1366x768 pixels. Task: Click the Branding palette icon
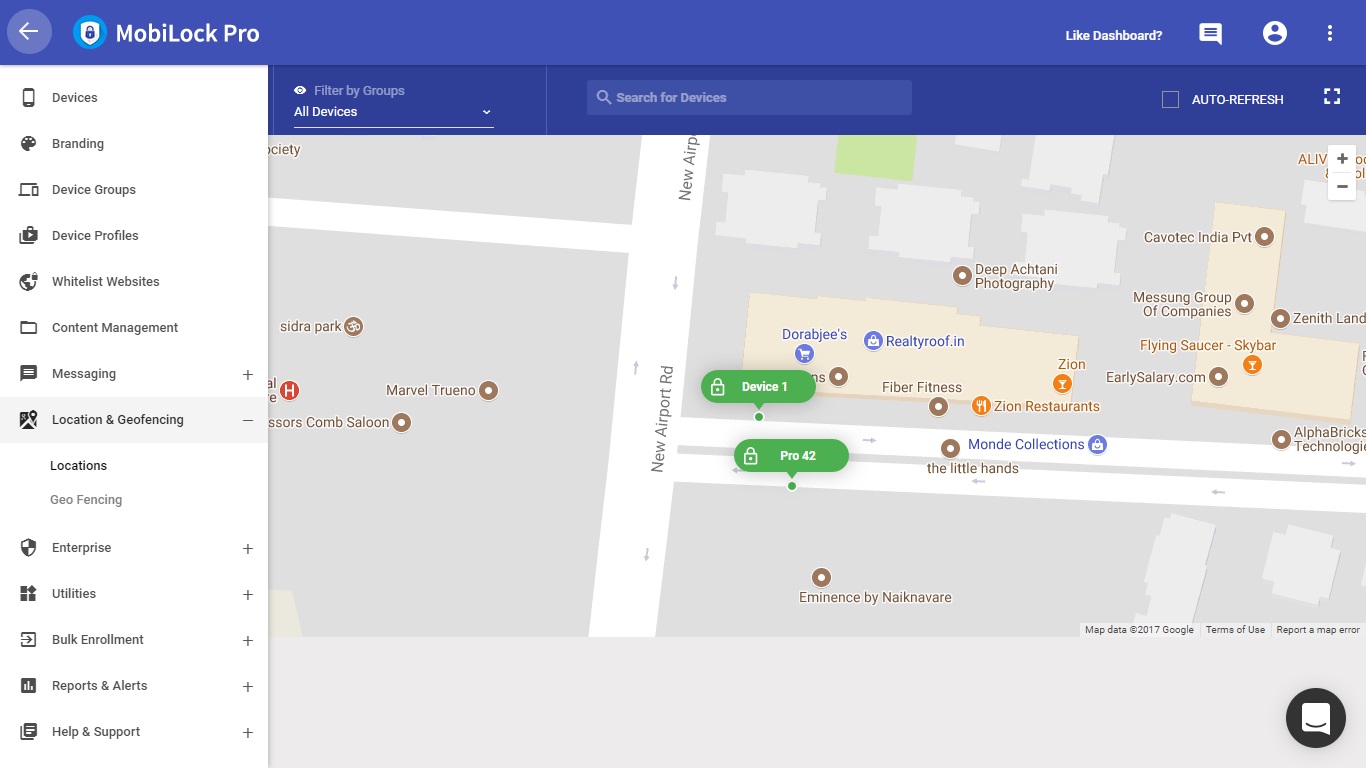click(x=29, y=143)
